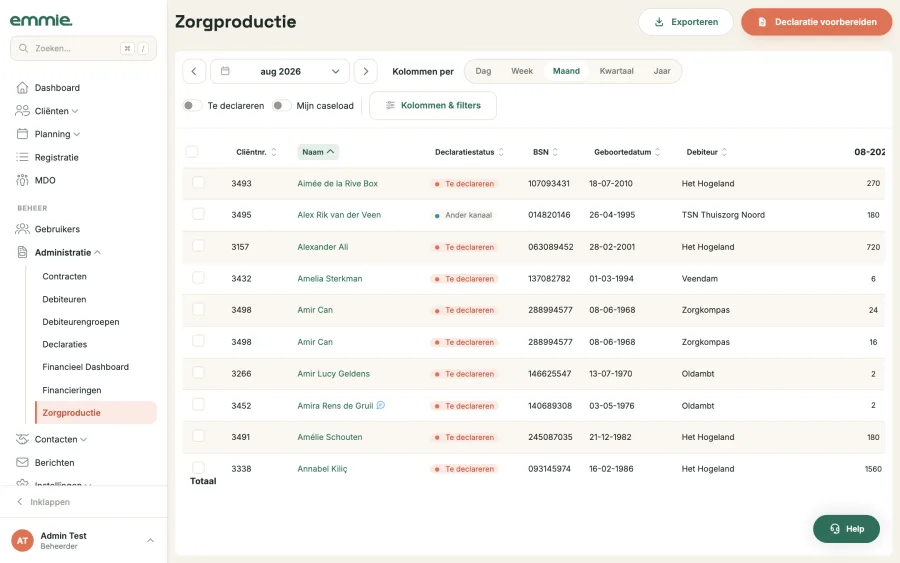
Task: Click the Contacten handshake icon
Action: [x=22, y=439]
